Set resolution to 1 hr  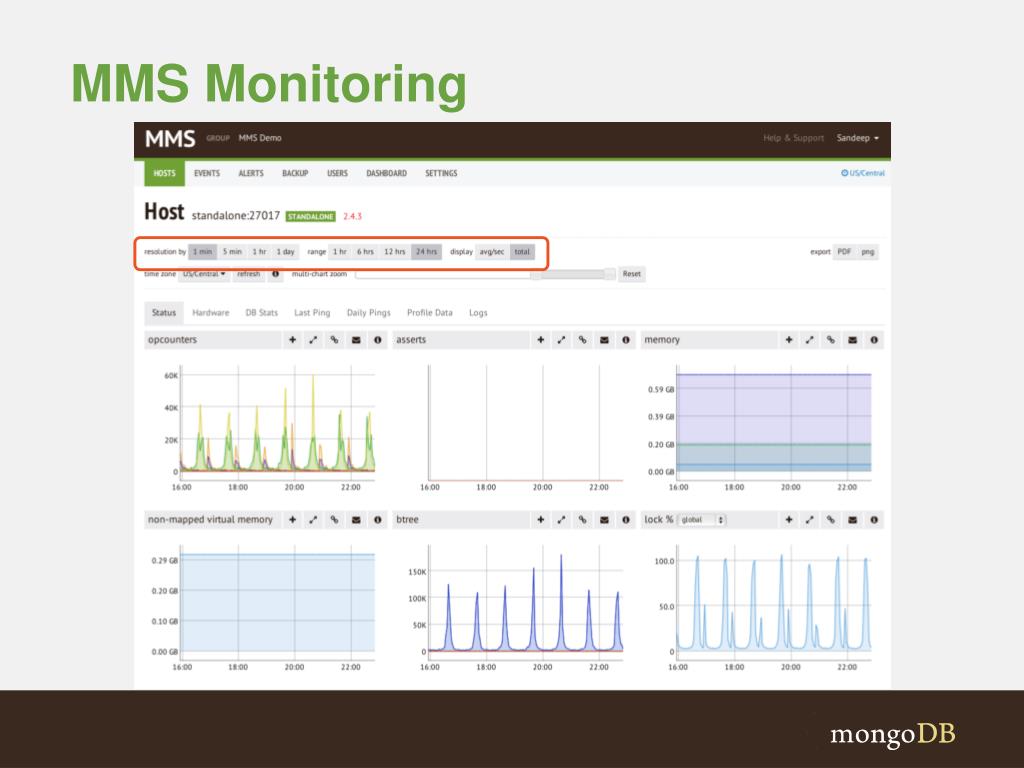coord(259,252)
